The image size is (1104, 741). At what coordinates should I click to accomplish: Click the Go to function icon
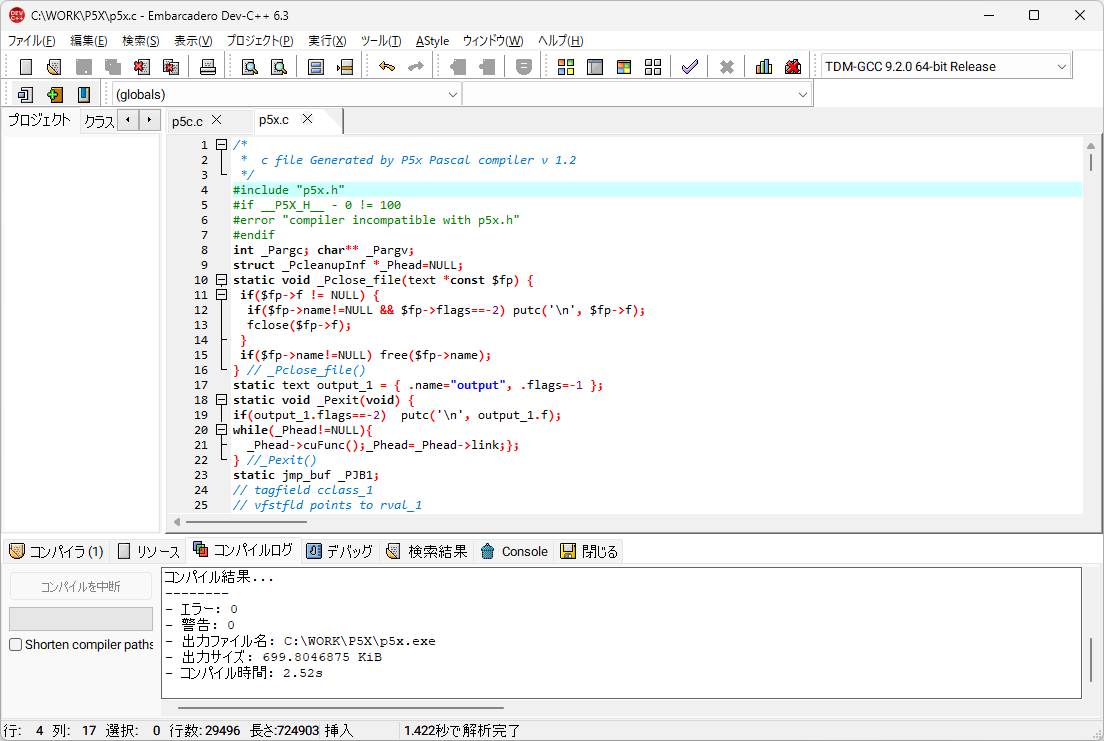click(315, 67)
